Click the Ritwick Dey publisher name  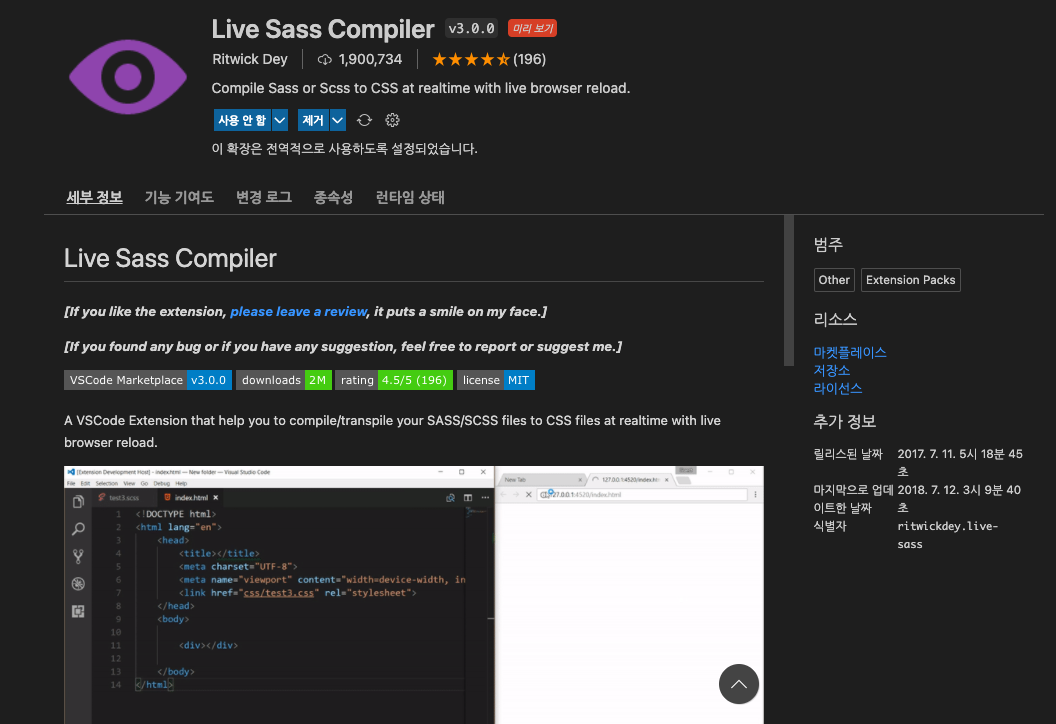point(250,59)
